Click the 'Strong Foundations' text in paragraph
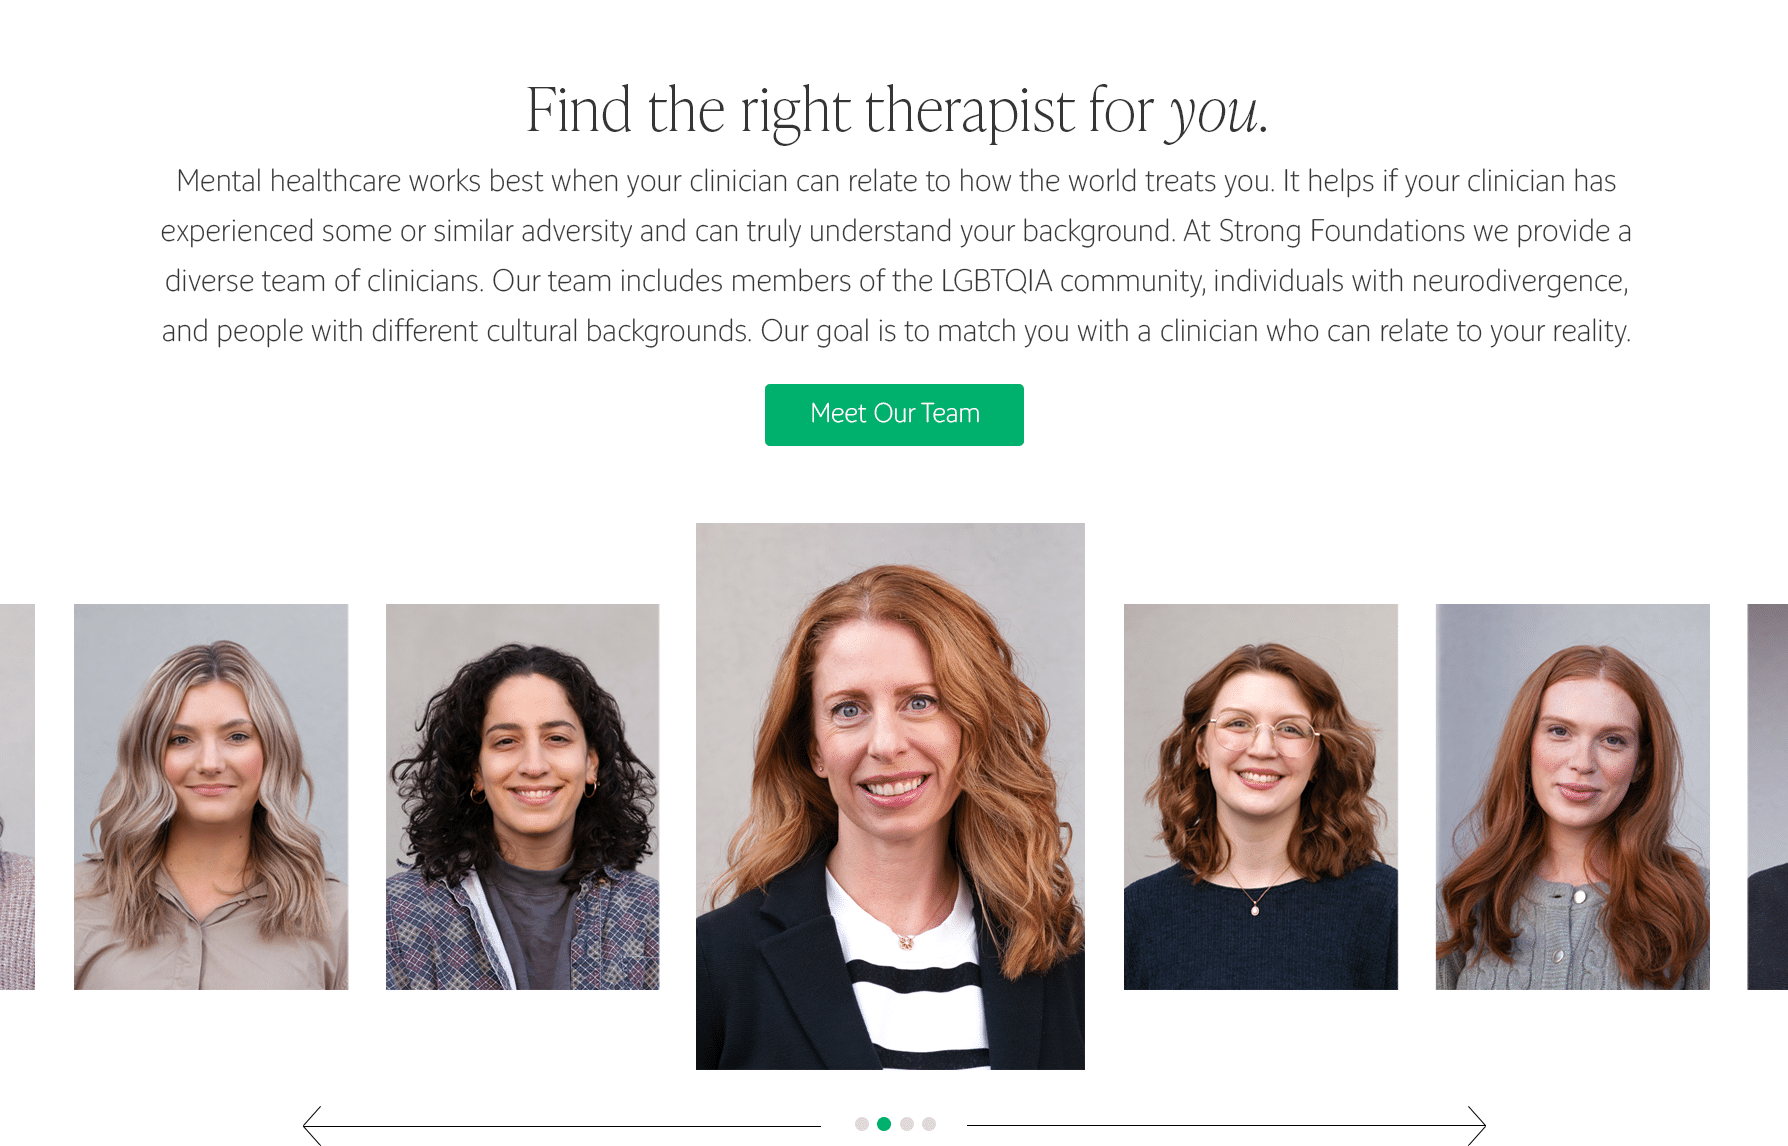The width and height of the screenshot is (1788, 1146). [x=1342, y=231]
